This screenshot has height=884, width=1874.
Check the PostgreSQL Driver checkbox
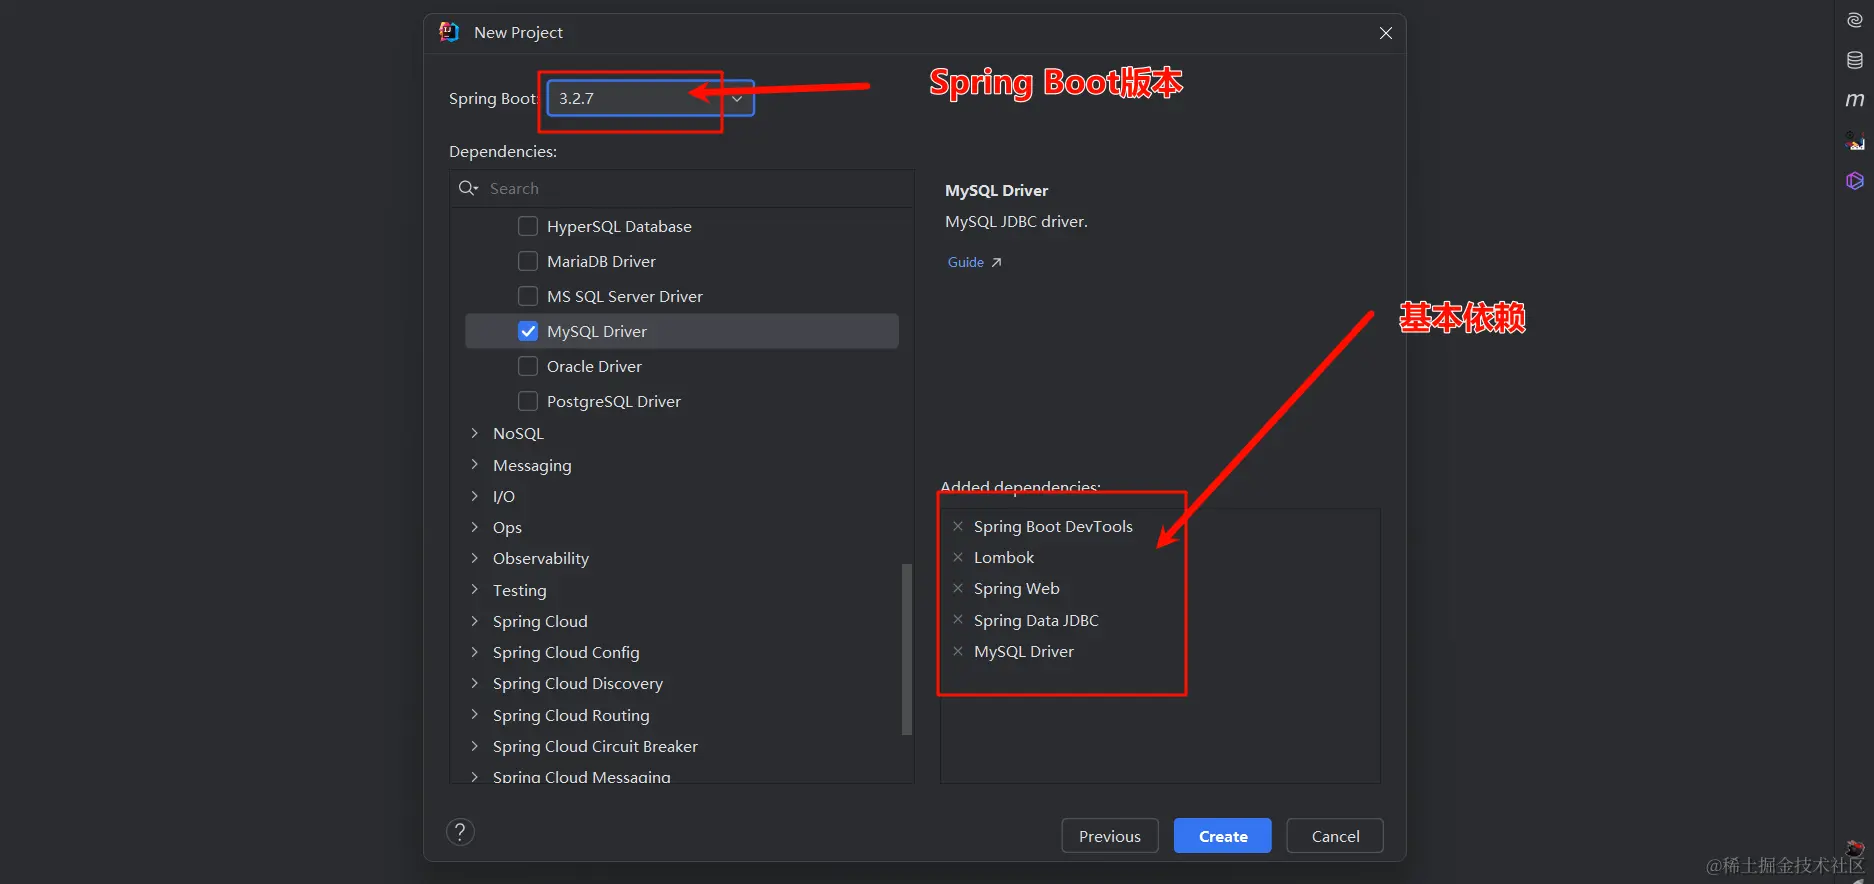point(528,401)
